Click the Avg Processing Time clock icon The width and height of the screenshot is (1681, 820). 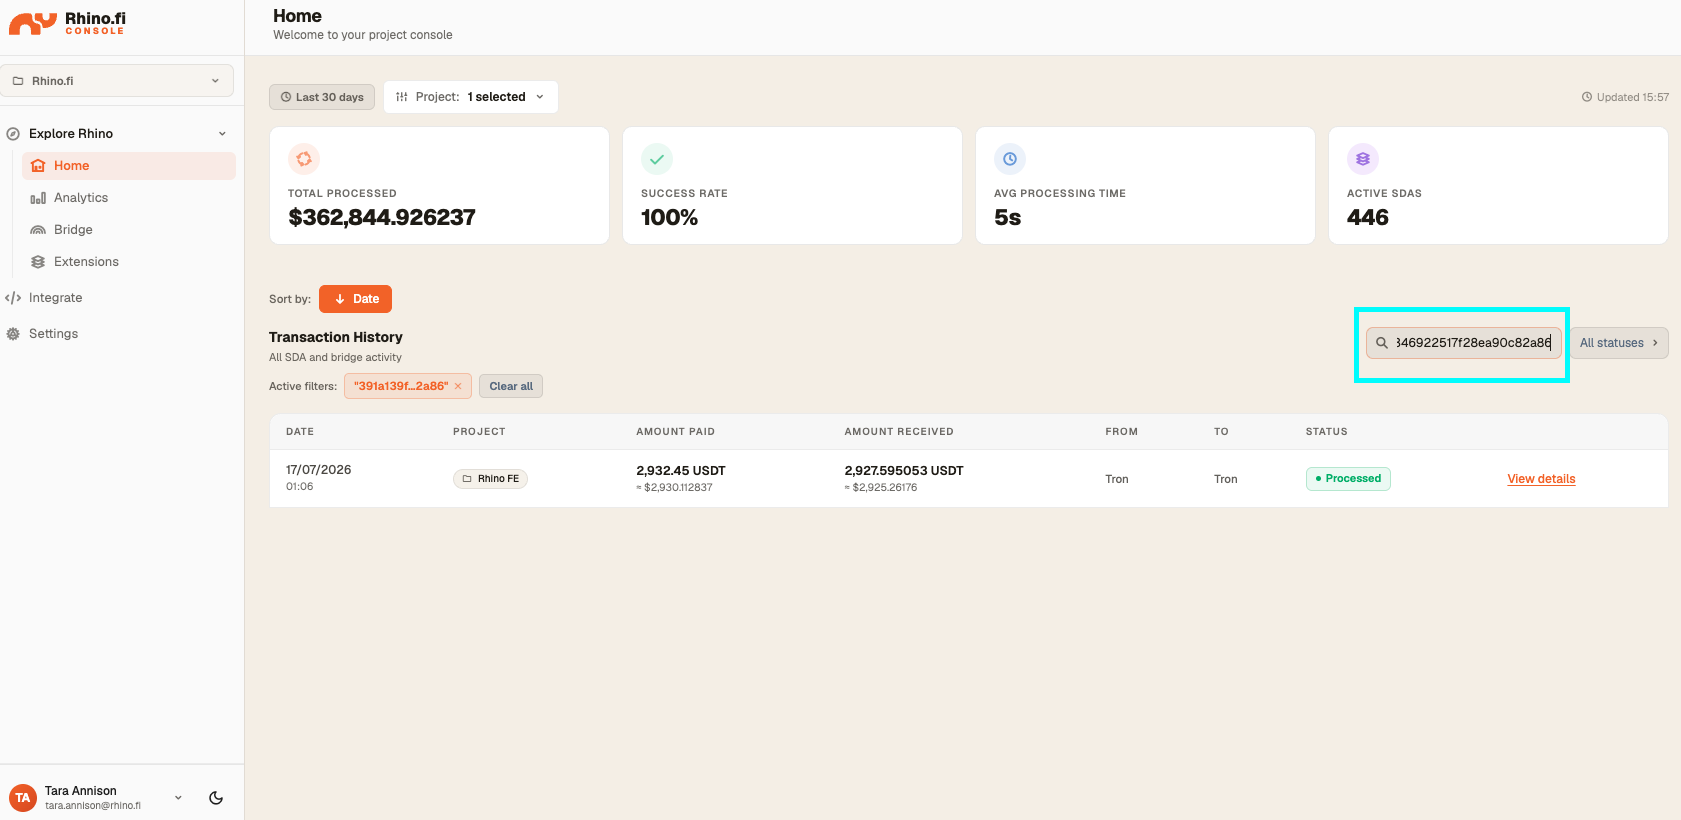[1010, 159]
